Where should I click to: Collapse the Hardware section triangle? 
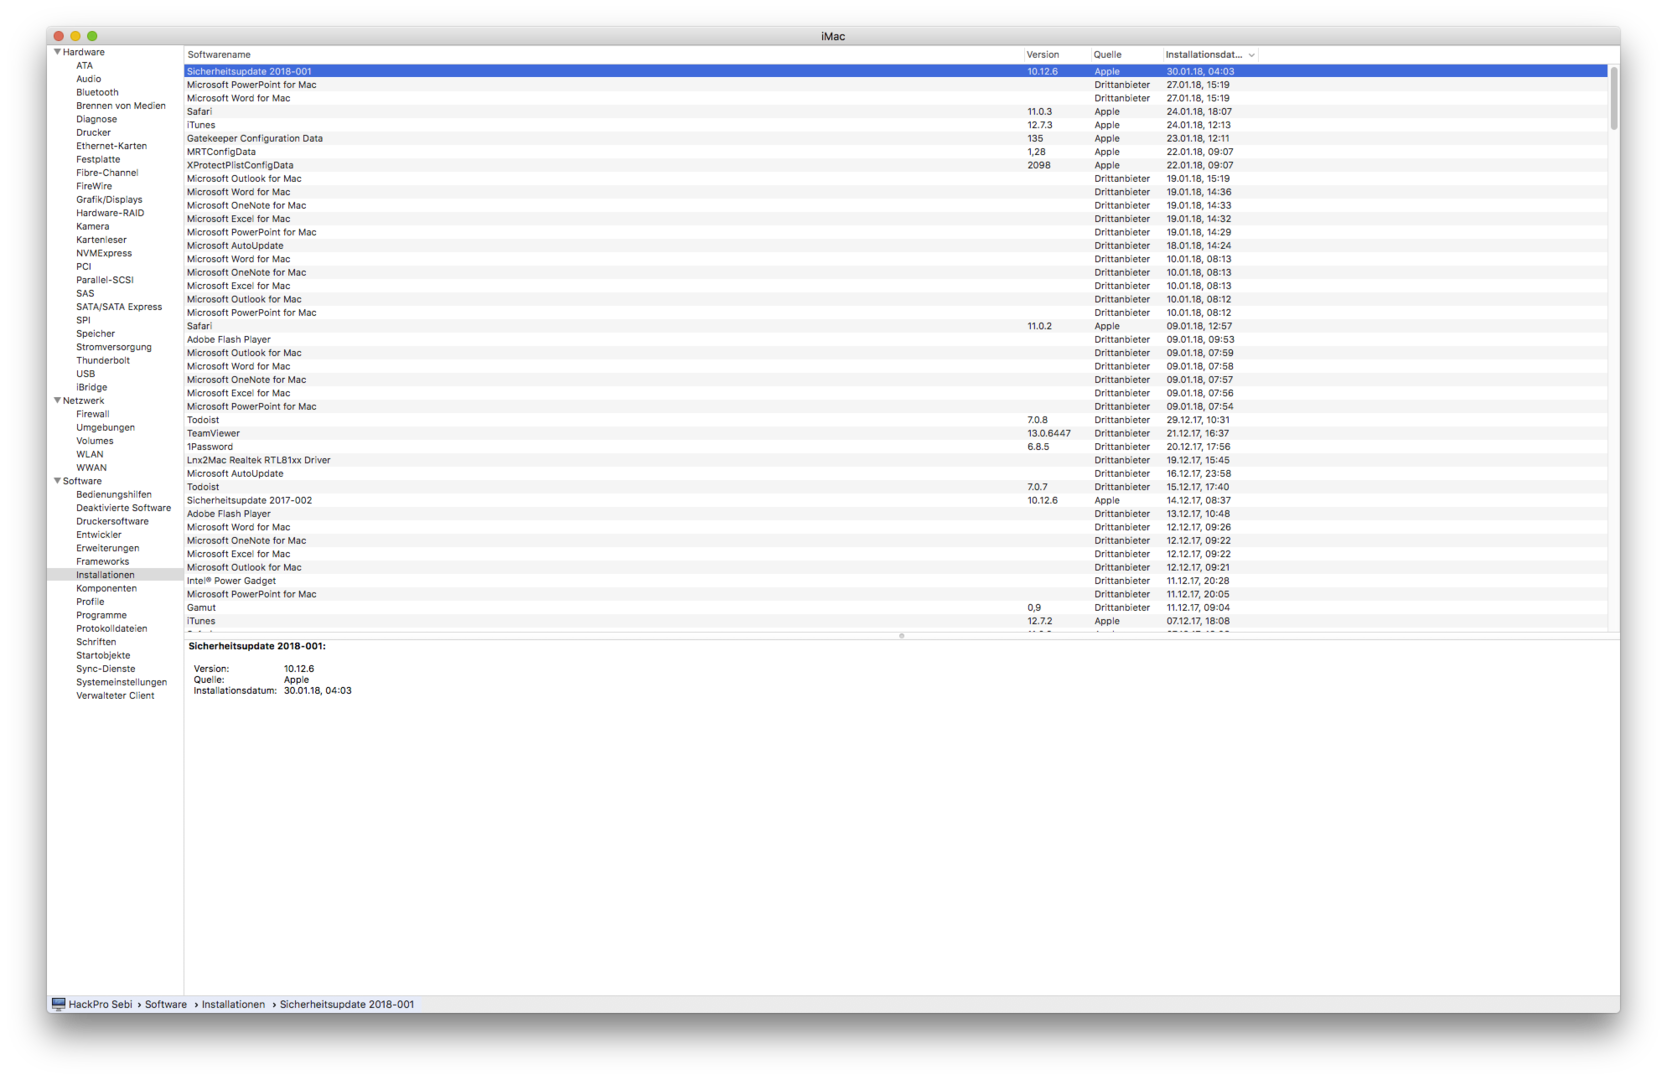click(57, 52)
